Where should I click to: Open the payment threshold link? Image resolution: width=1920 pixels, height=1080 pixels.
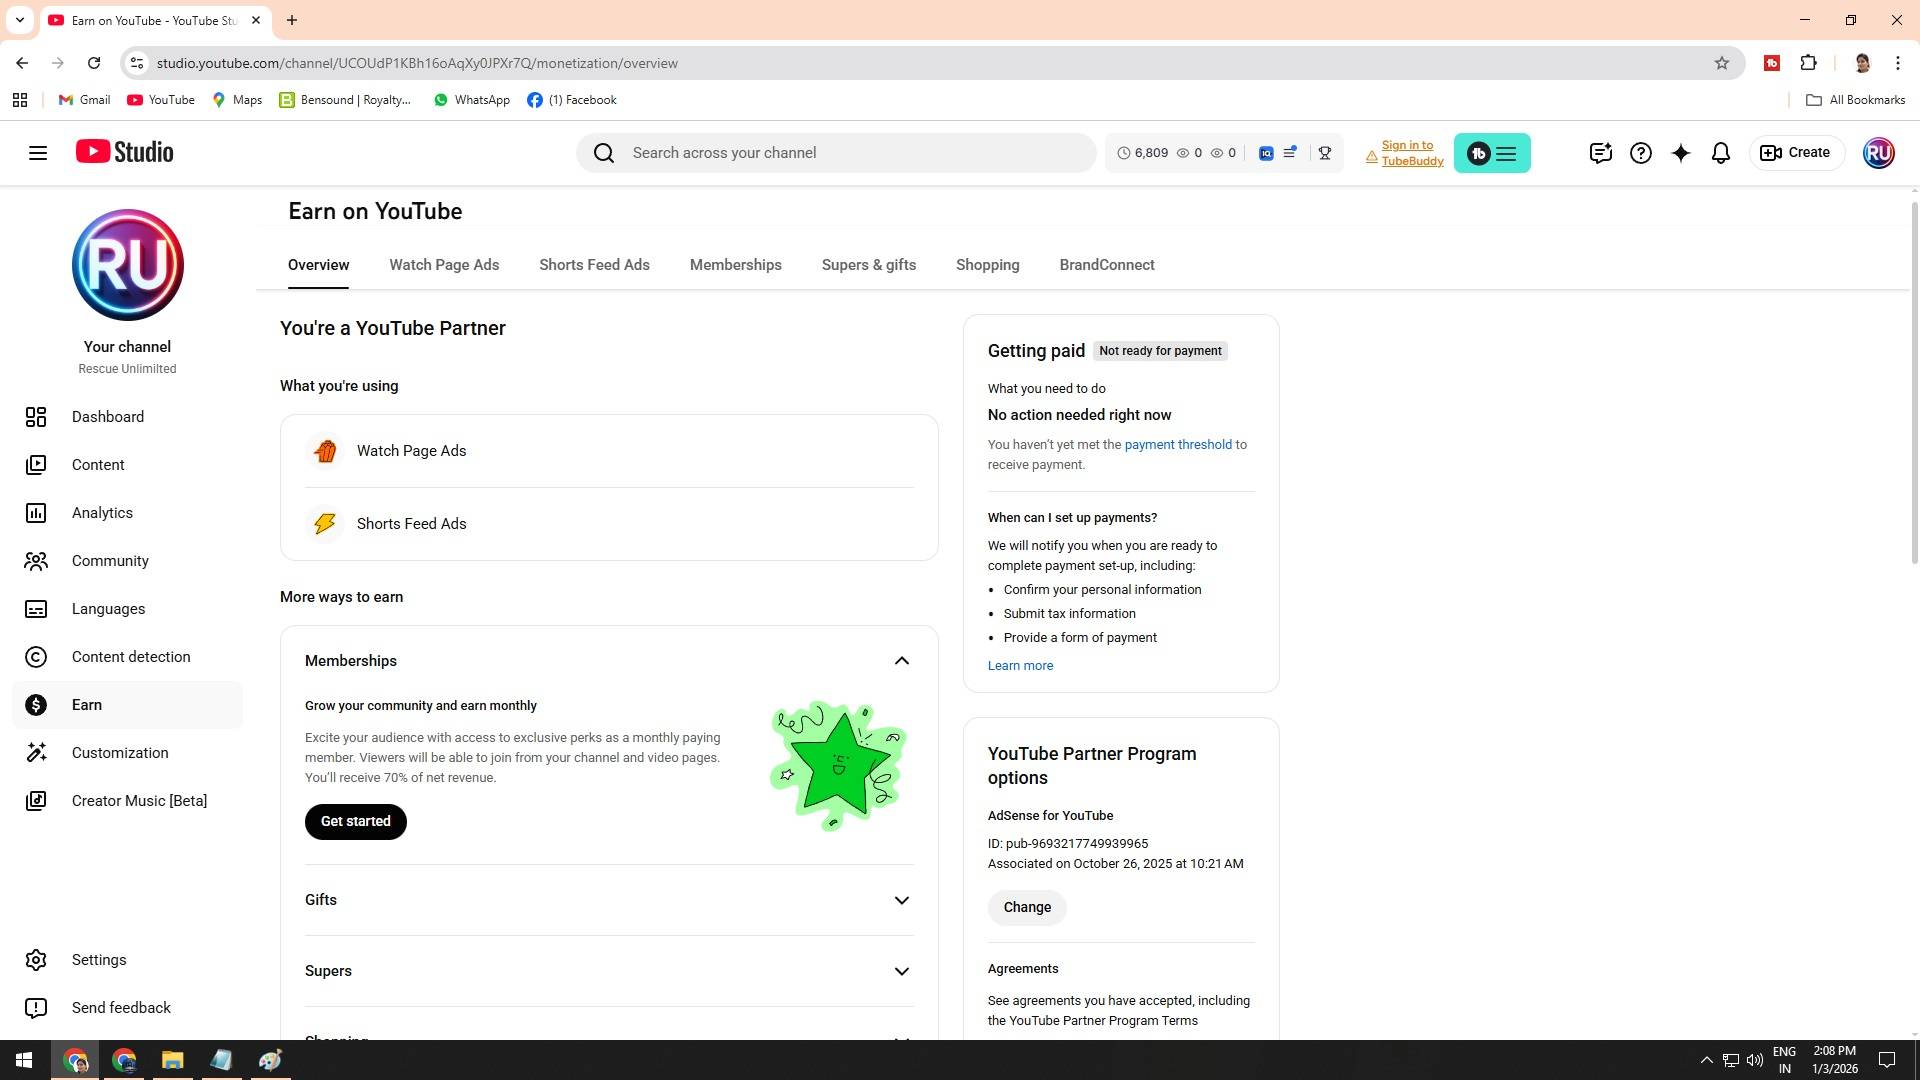[1177, 445]
